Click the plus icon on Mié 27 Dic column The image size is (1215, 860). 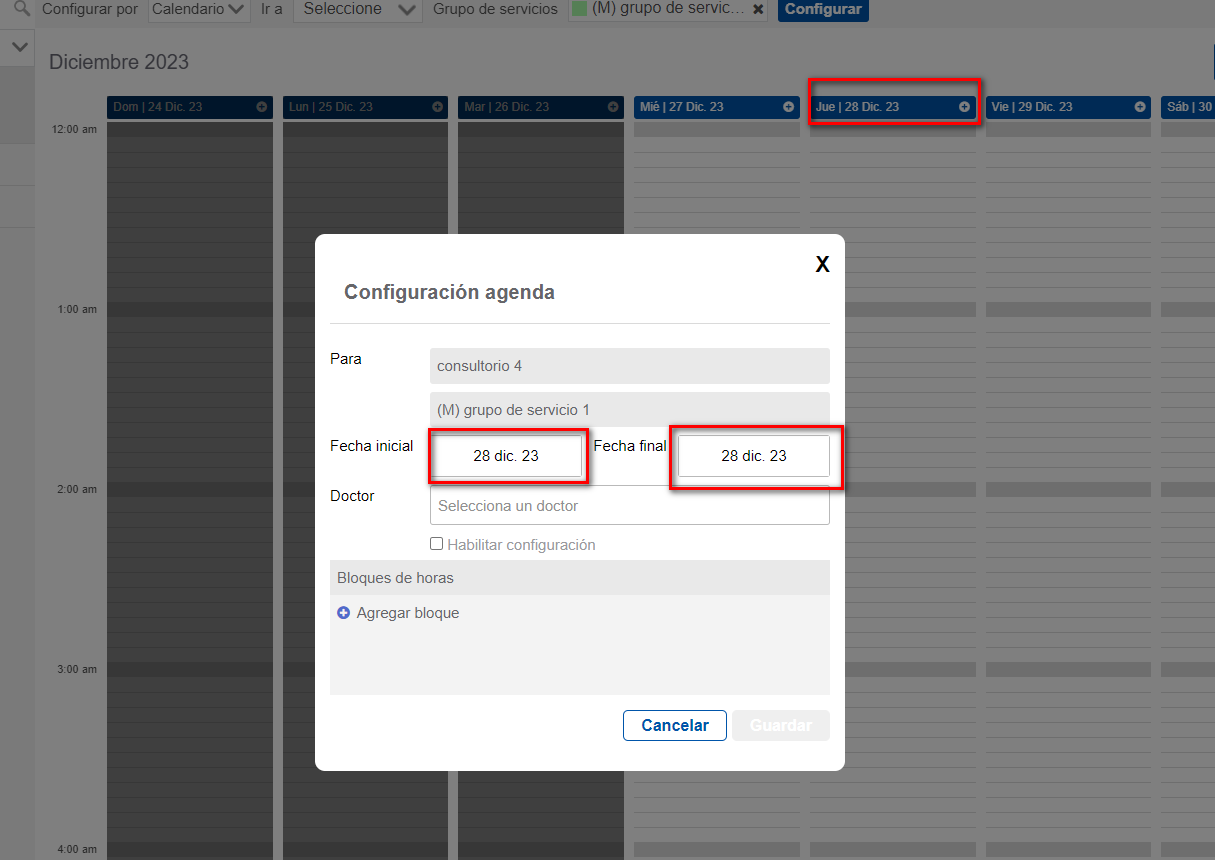787,106
